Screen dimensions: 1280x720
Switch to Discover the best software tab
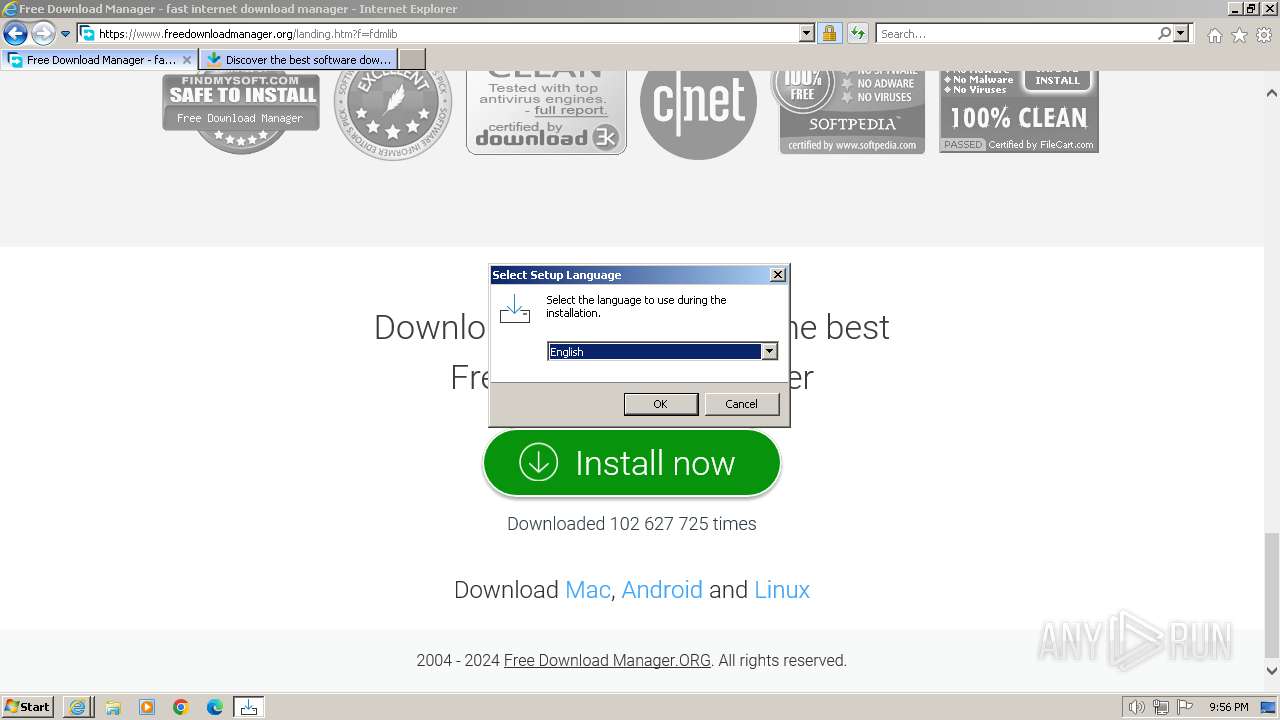(298, 60)
